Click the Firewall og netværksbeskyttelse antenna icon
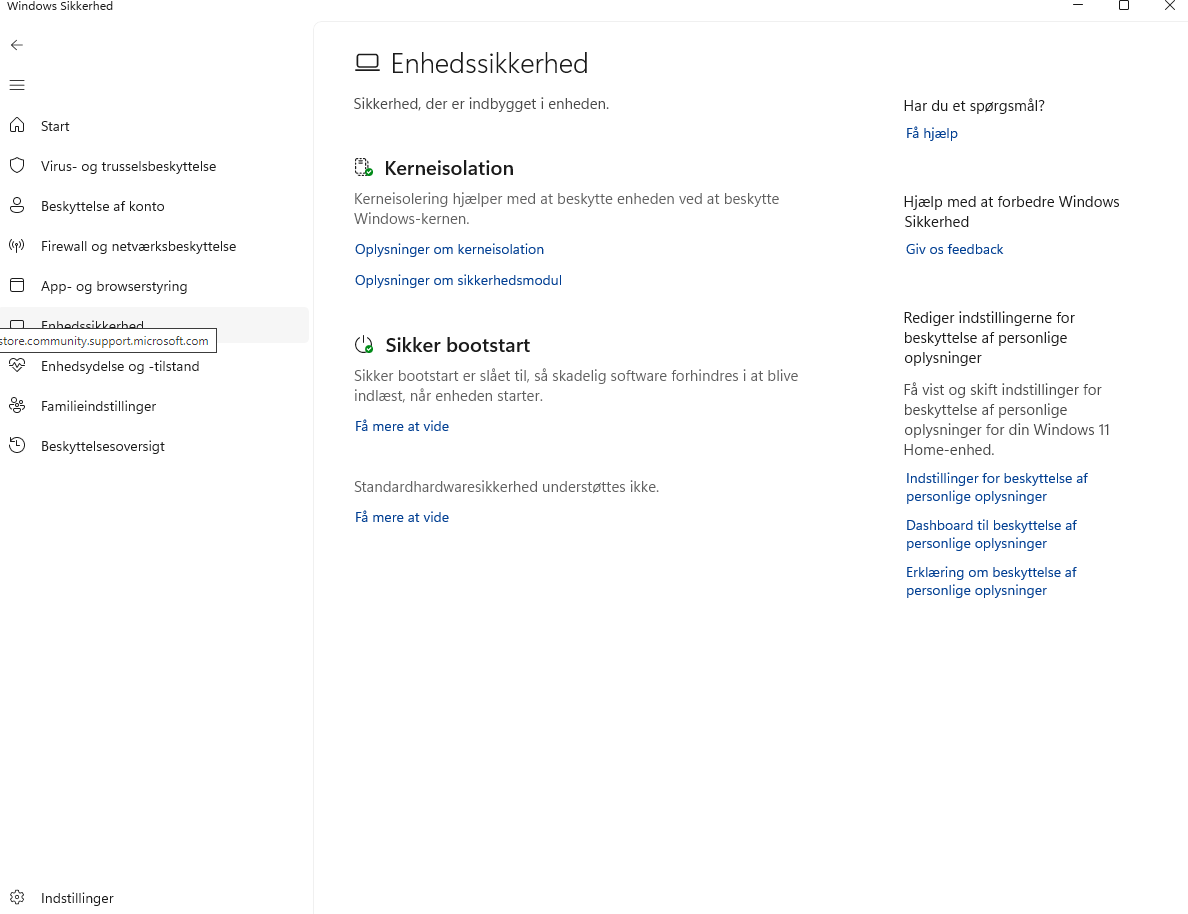This screenshot has width=1188, height=914. click(17, 246)
